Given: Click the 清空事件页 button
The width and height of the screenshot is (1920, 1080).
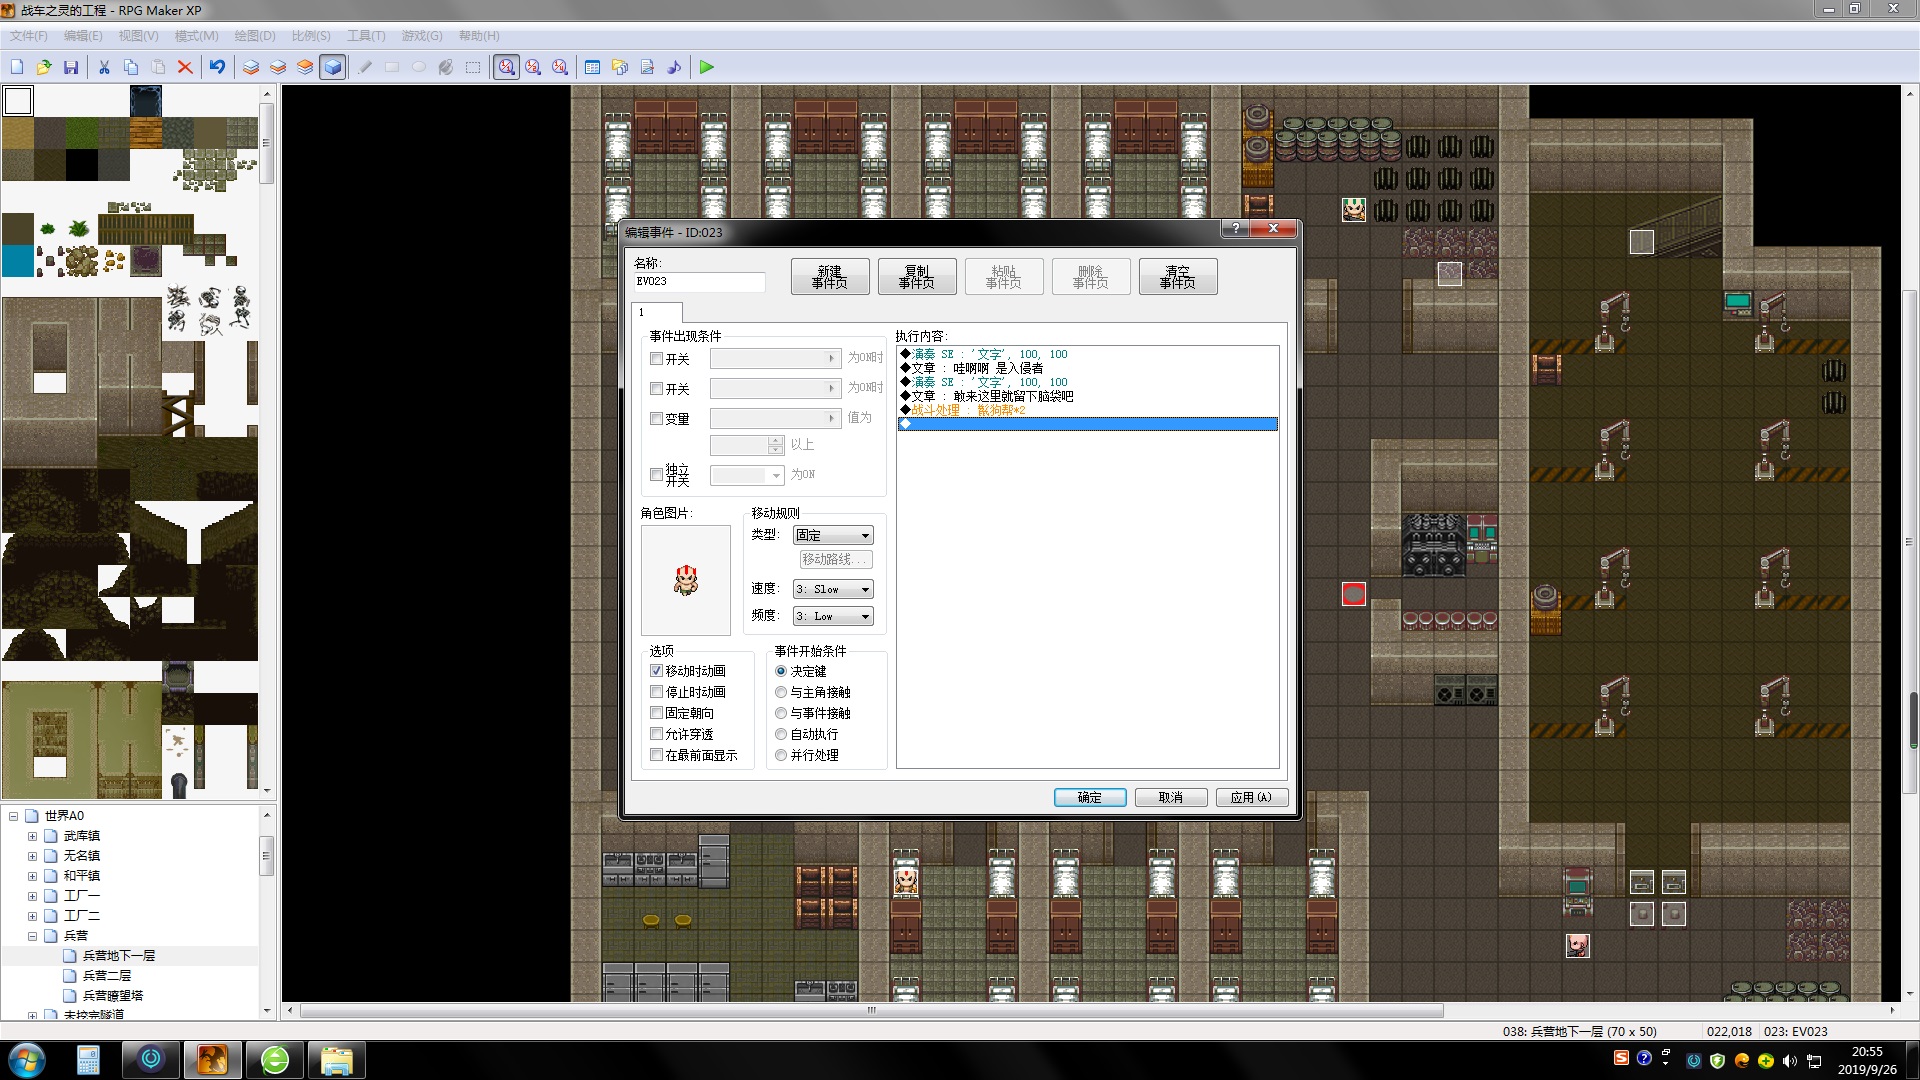Looking at the screenshot, I should click(x=1178, y=277).
